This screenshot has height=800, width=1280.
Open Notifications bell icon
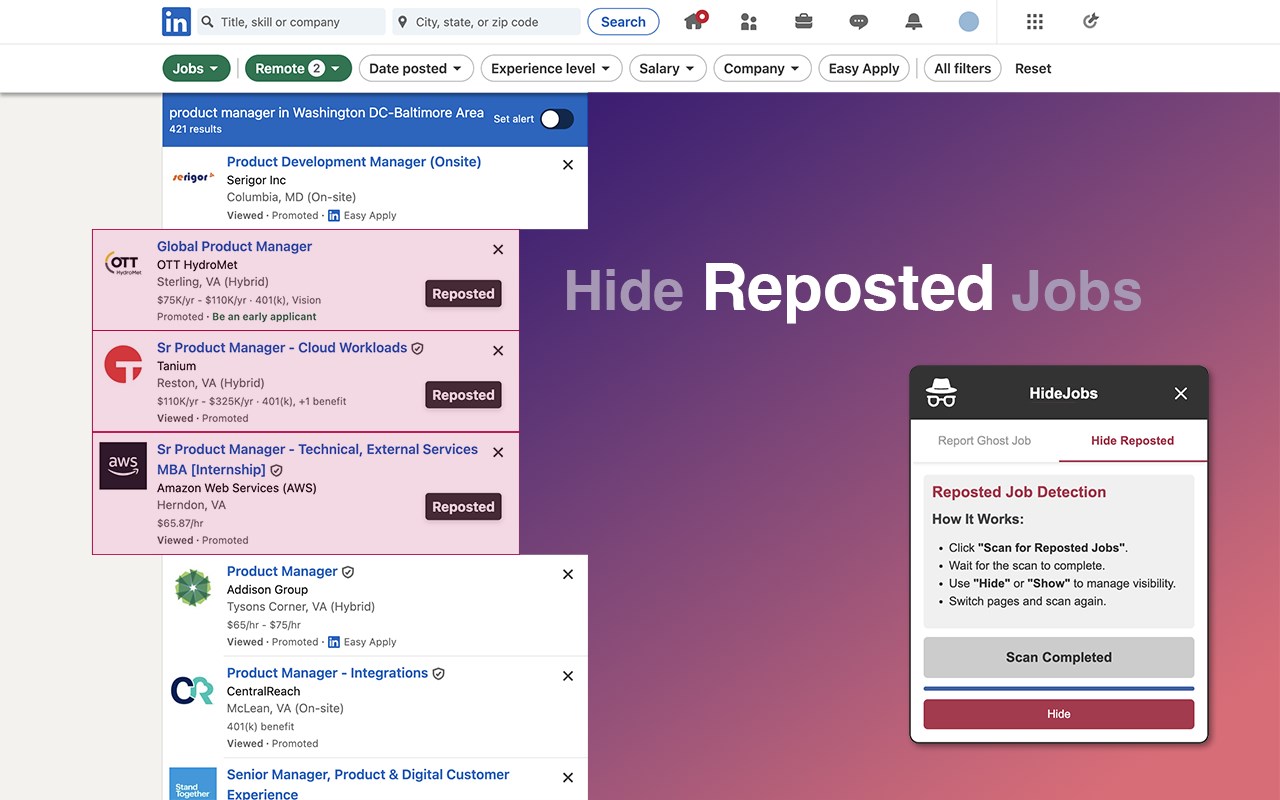(913, 21)
